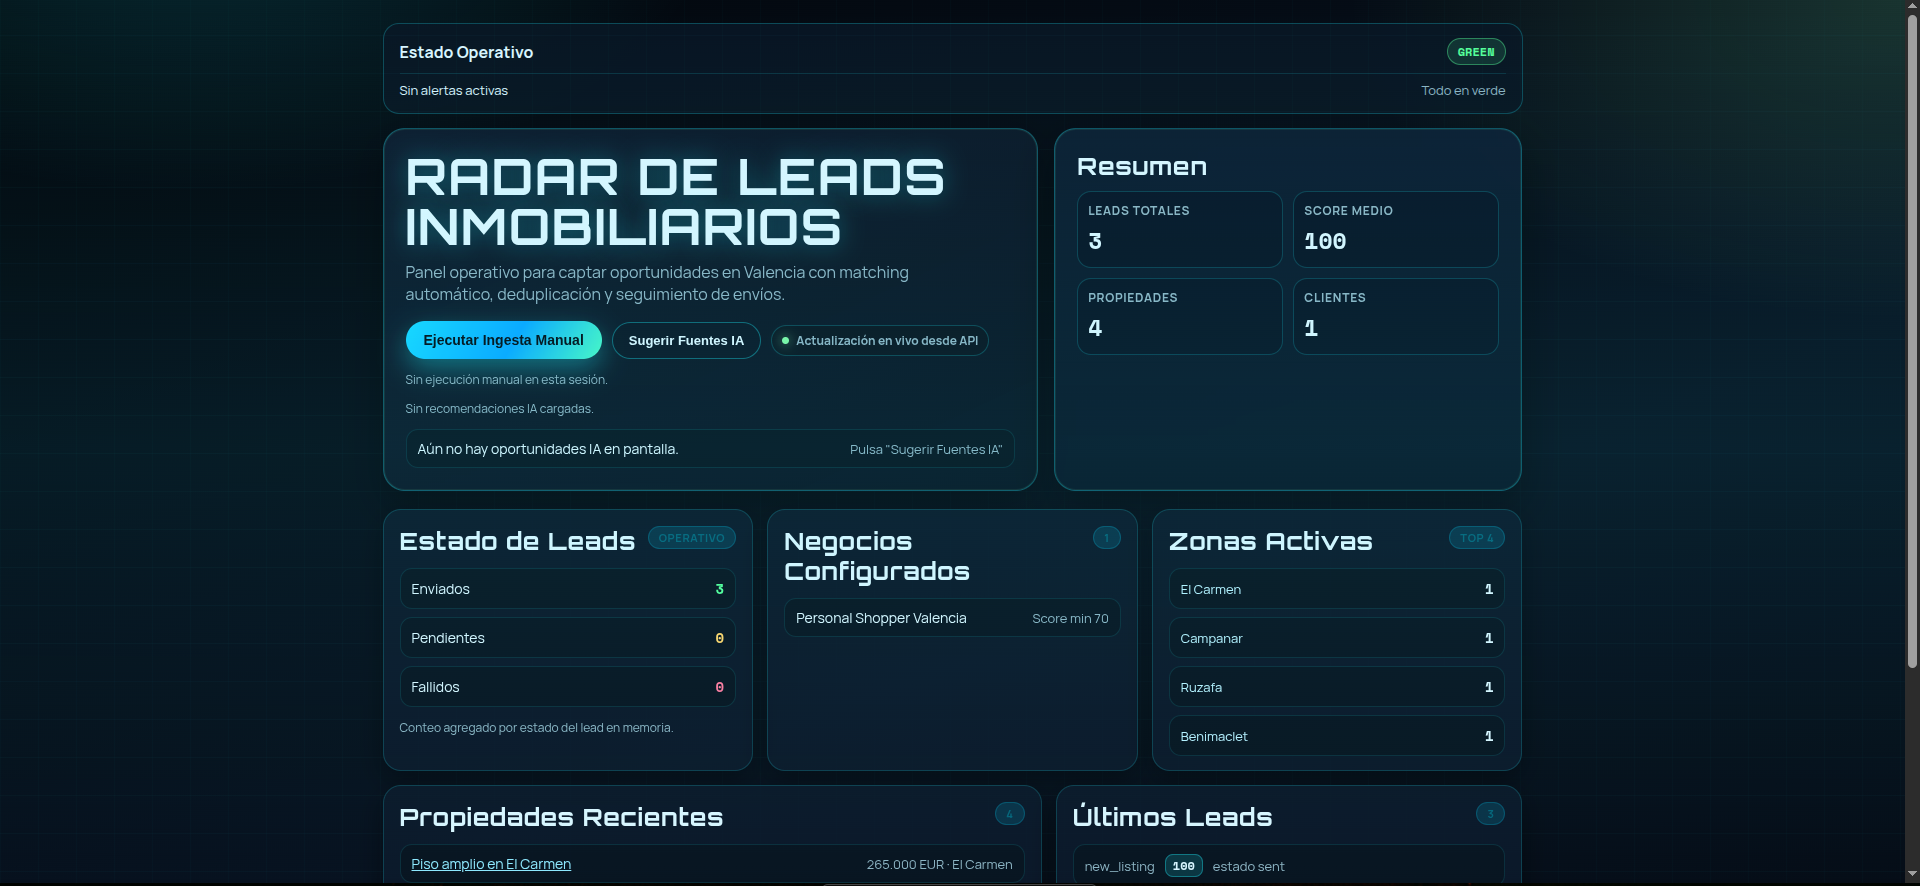Click the Todo en verde status text

point(1462,91)
